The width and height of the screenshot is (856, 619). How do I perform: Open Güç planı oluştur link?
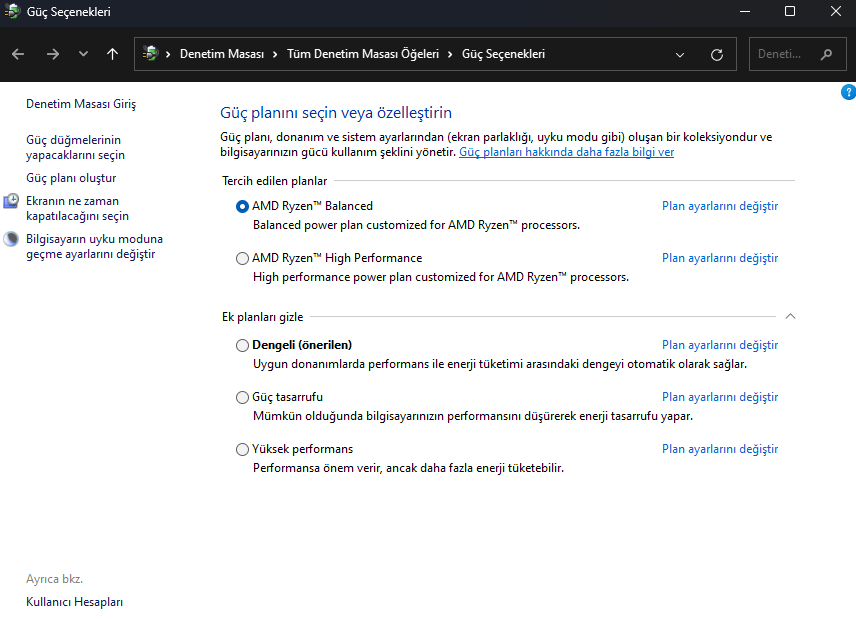71,178
